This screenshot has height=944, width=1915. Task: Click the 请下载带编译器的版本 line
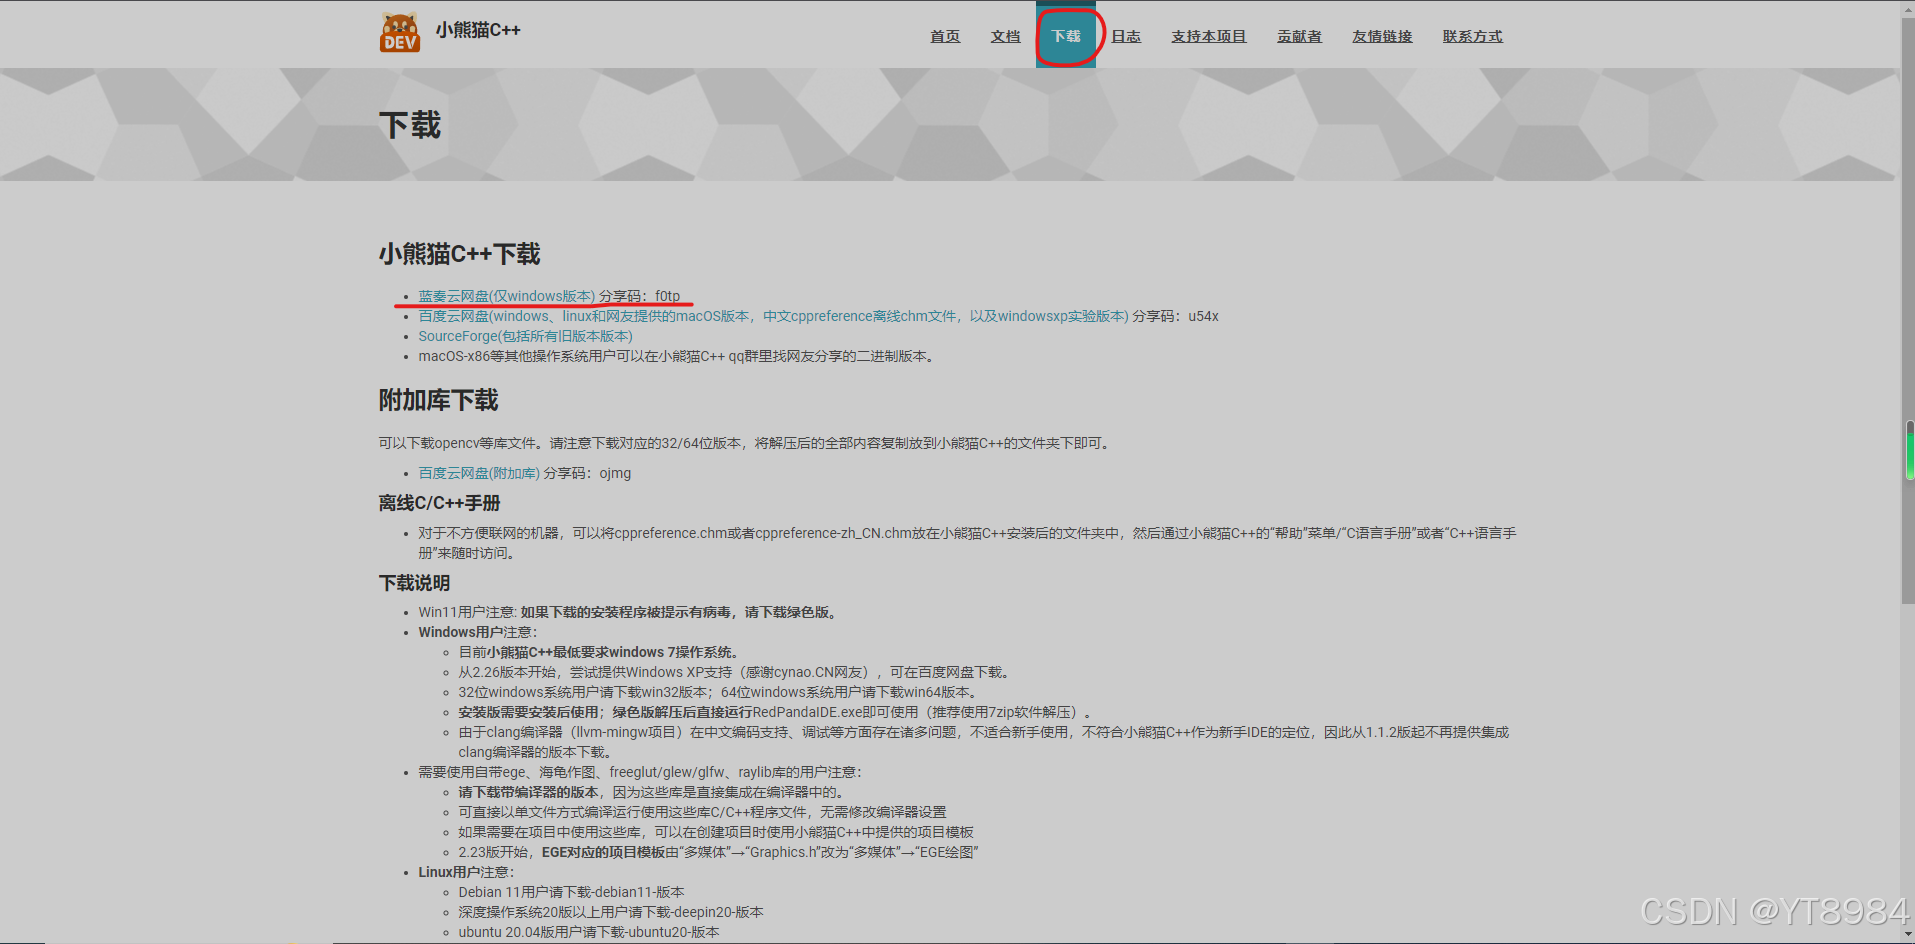pyautogui.click(x=652, y=792)
